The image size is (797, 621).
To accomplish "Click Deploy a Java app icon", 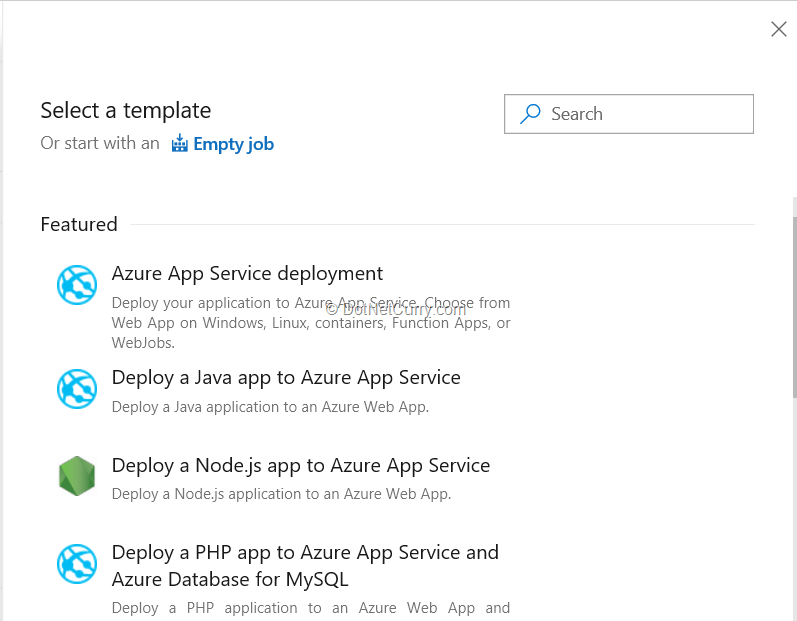I will [77, 389].
